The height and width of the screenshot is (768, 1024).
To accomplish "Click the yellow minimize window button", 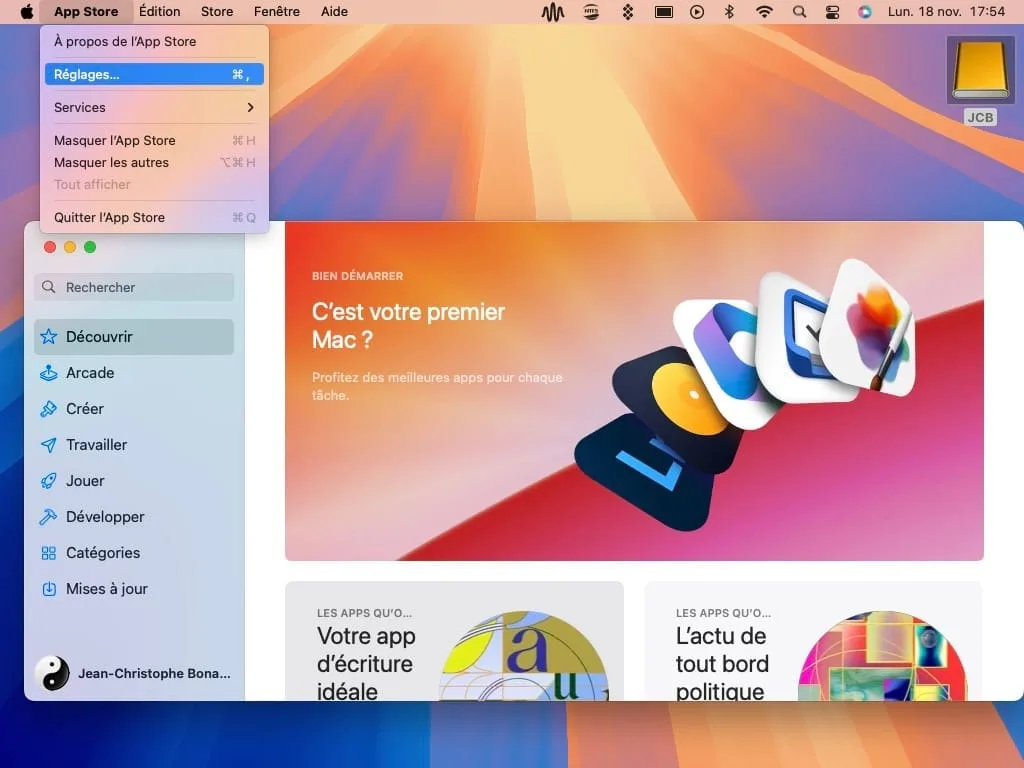I will [x=70, y=247].
